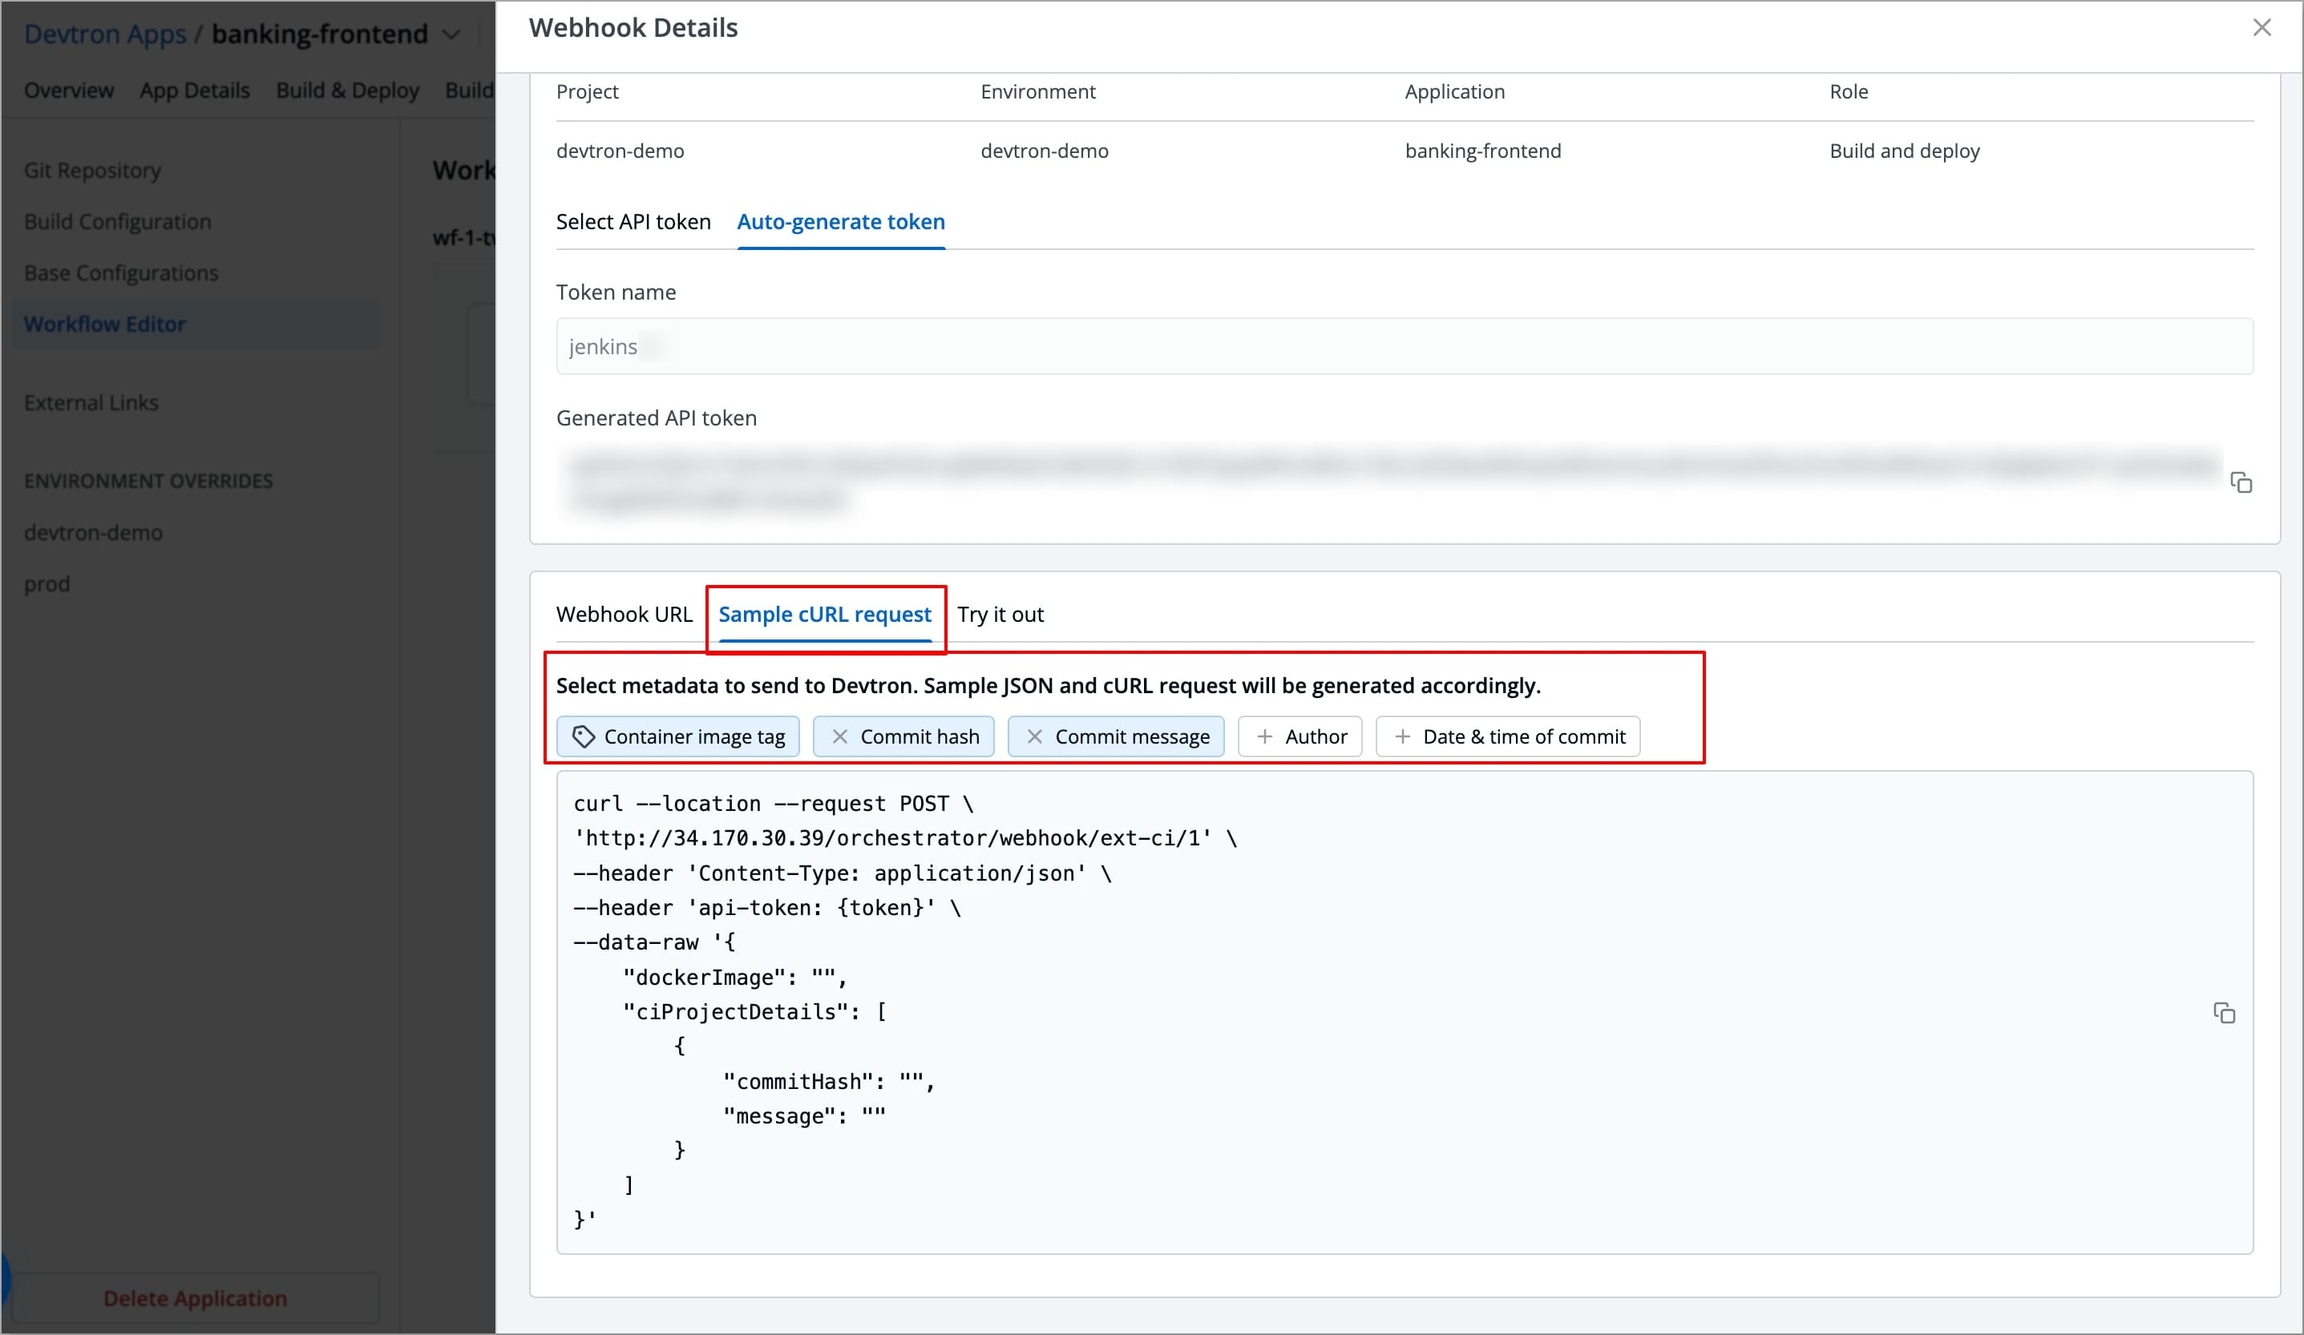
Task: Copy the sample cURL request code
Action: 2224,1013
